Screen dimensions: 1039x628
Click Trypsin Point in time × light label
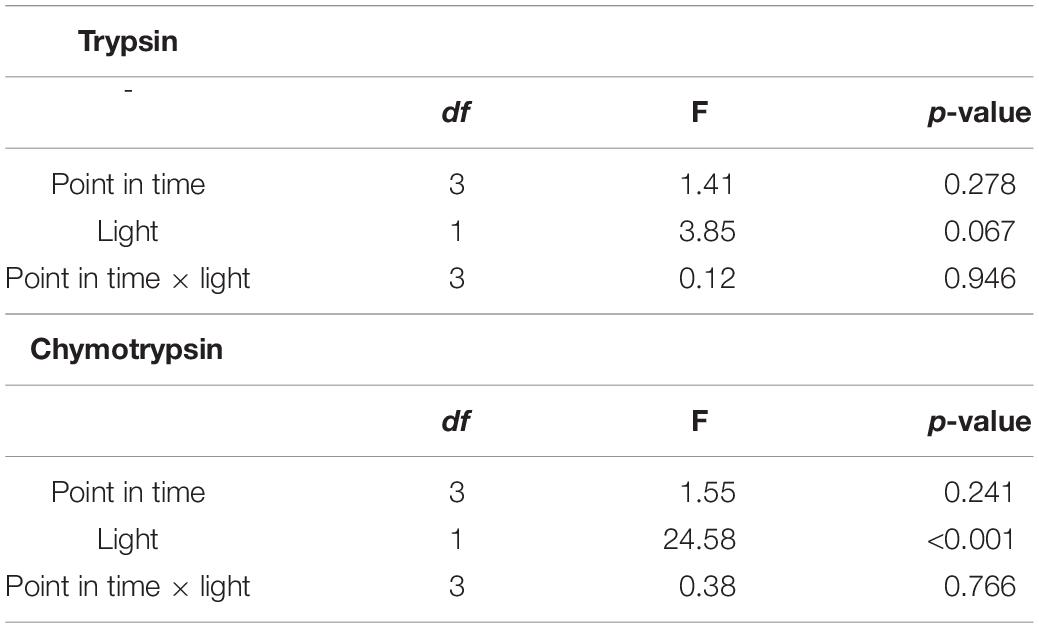[128, 280]
